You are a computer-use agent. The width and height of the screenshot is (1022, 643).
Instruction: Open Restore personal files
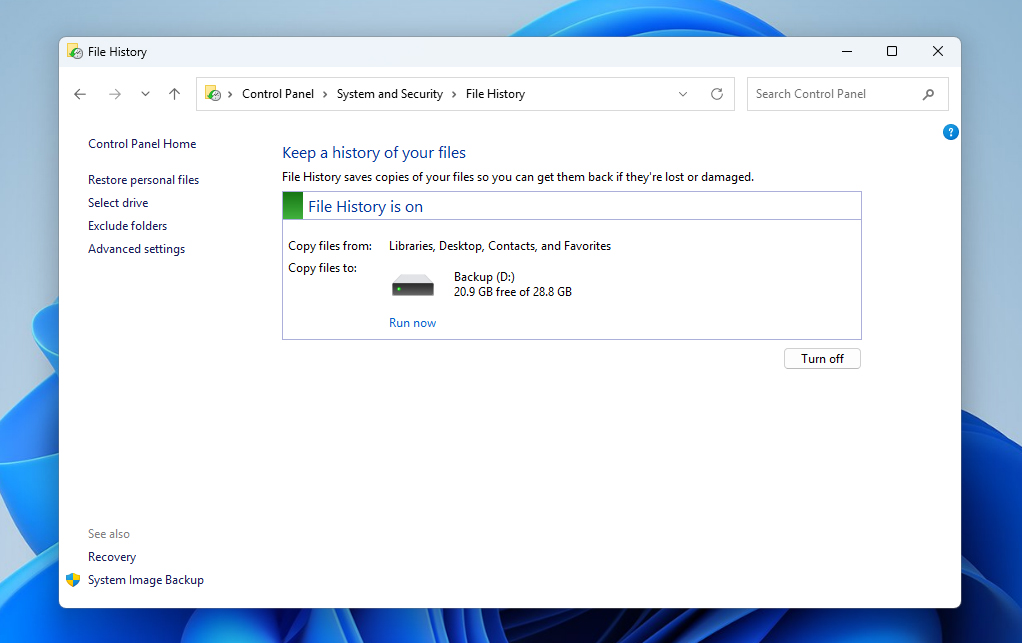(143, 179)
